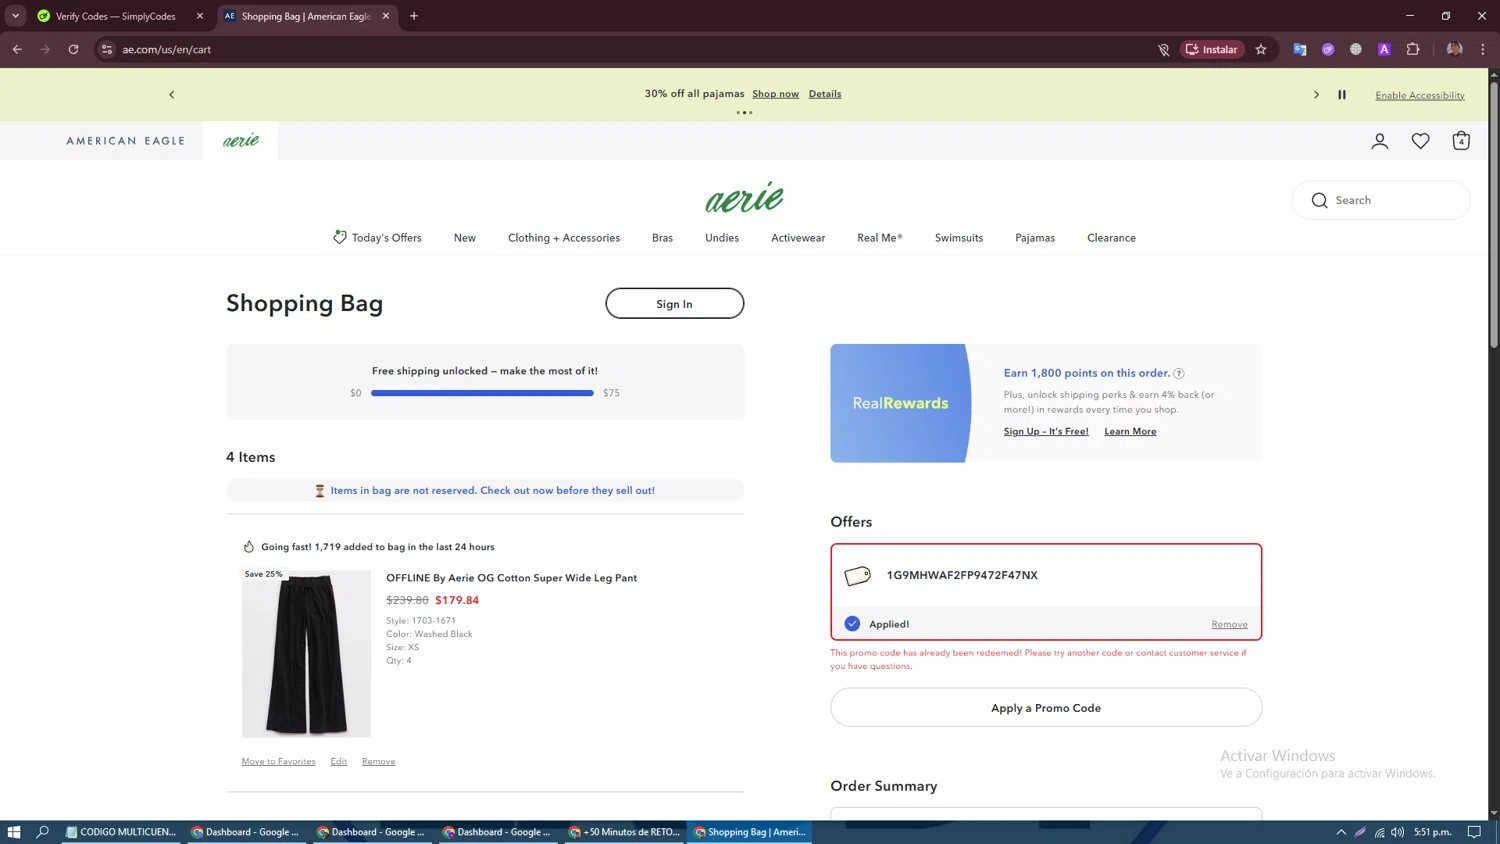This screenshot has height=844, width=1500.
Task: Open the Windows notification center icon
Action: (x=1474, y=832)
